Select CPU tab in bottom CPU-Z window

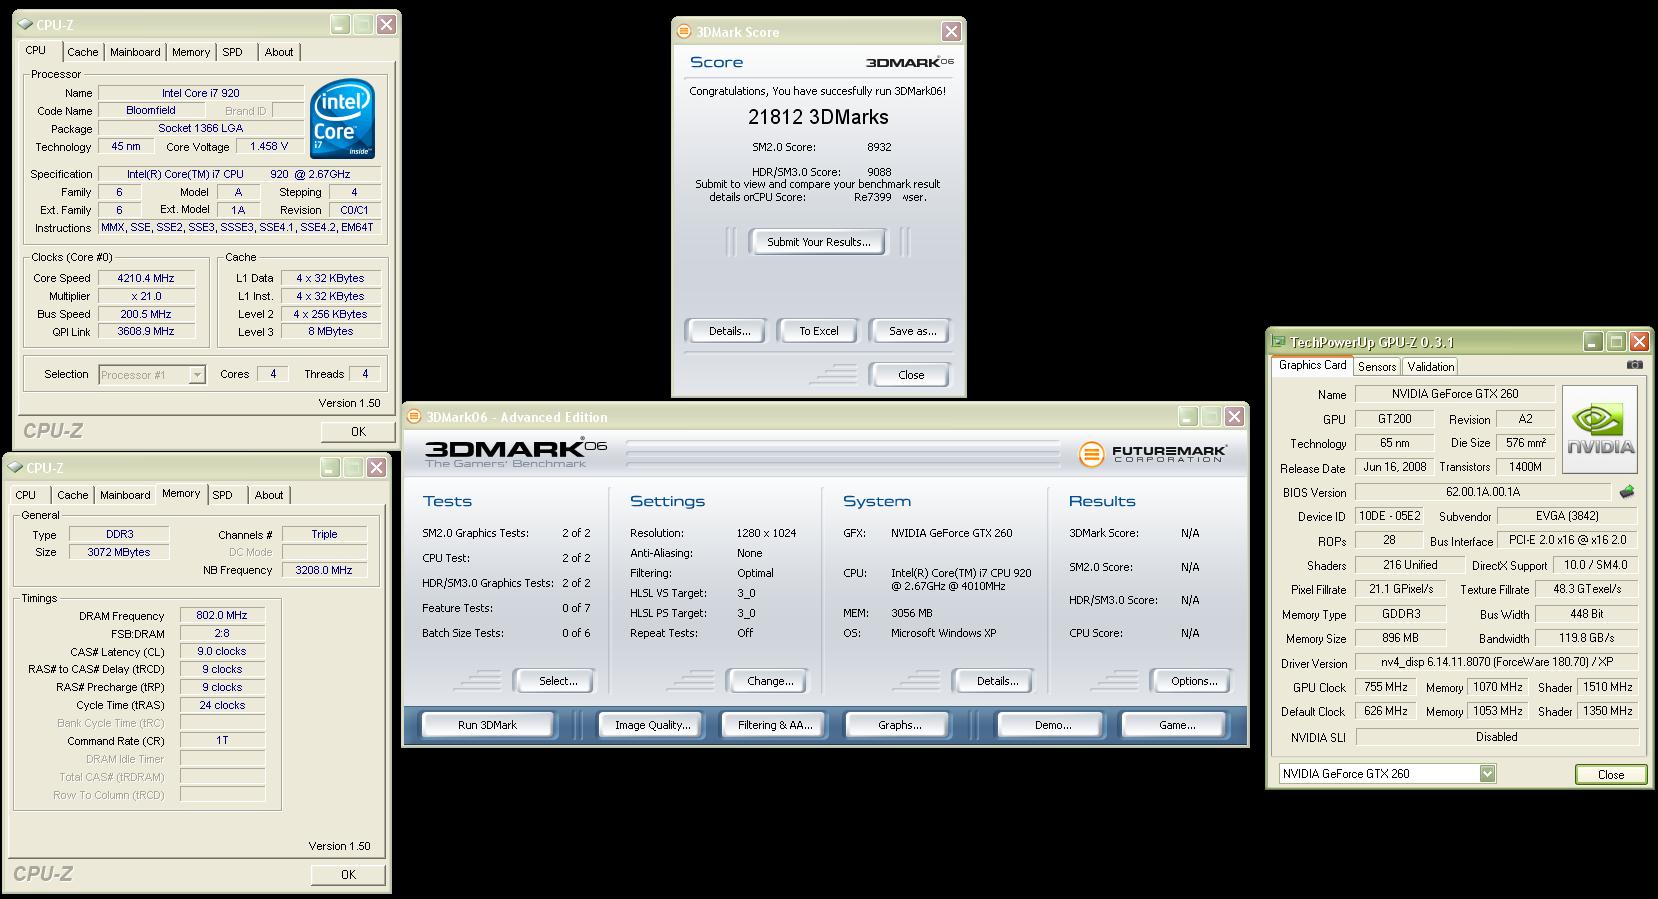point(26,495)
